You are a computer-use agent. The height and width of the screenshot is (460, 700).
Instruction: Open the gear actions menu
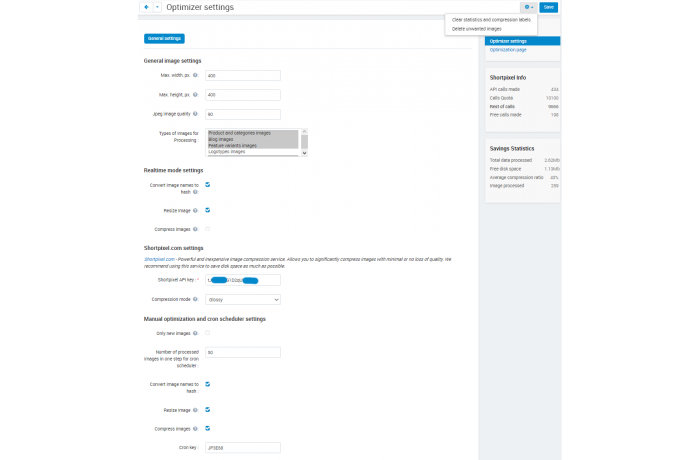click(x=529, y=7)
